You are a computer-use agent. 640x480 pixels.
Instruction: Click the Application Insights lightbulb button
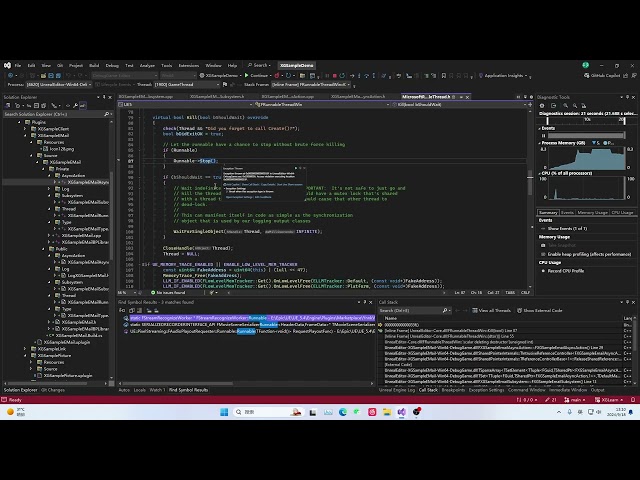pyautogui.click(x=502, y=76)
